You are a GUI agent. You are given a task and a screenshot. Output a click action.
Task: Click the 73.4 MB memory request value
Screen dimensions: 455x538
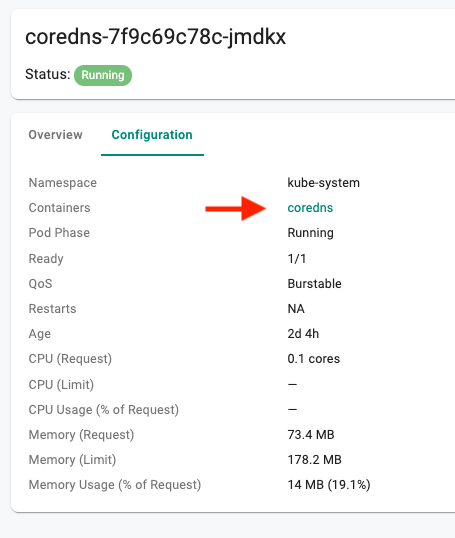[x=311, y=435]
